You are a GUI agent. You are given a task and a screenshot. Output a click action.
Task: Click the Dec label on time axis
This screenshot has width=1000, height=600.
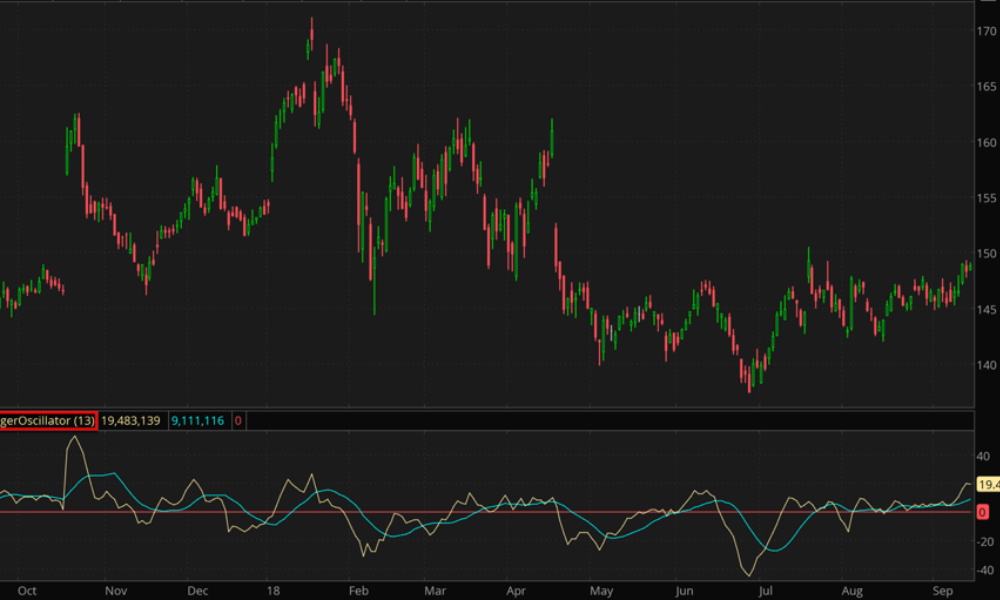197,590
